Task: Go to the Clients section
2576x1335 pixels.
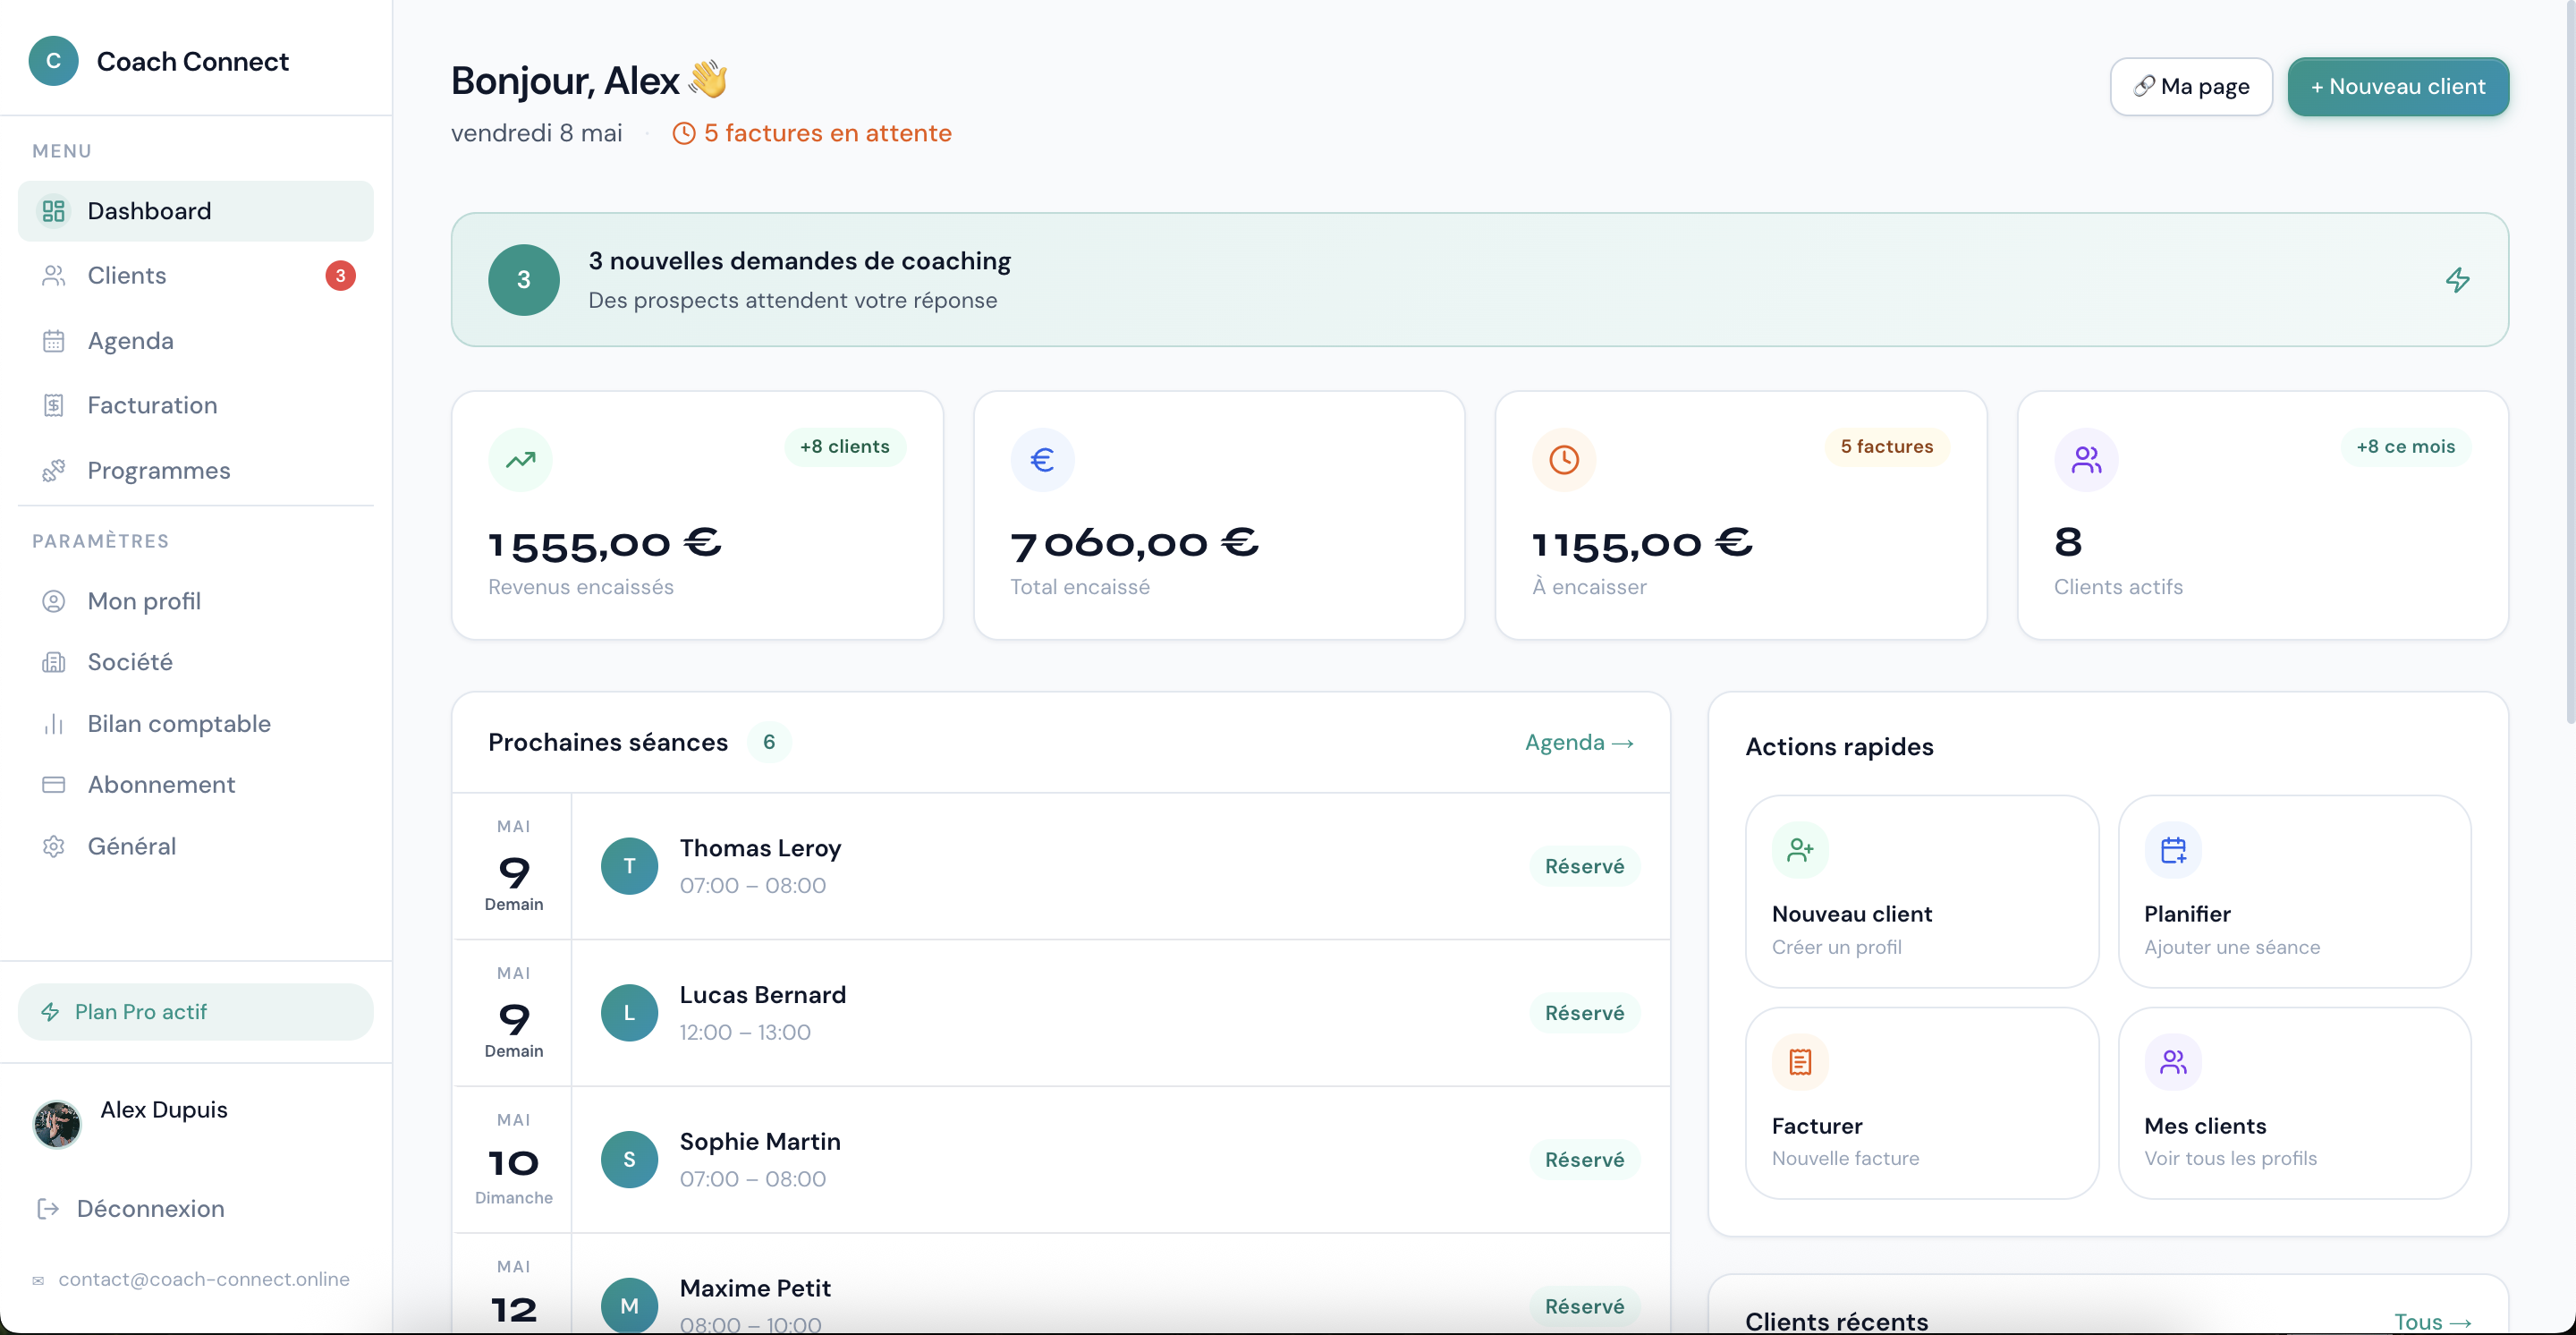Action: (x=196, y=276)
